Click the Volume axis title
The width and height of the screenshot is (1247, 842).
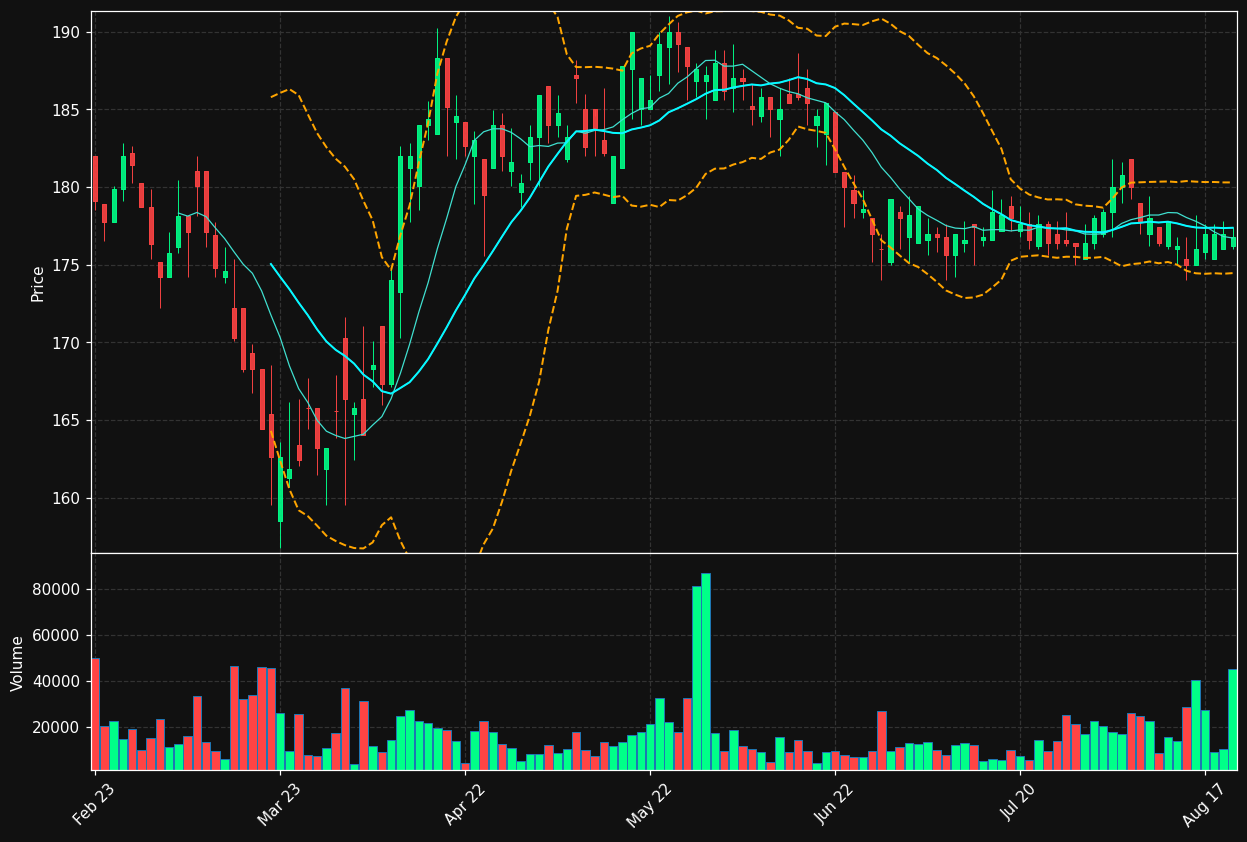[x=17, y=663]
